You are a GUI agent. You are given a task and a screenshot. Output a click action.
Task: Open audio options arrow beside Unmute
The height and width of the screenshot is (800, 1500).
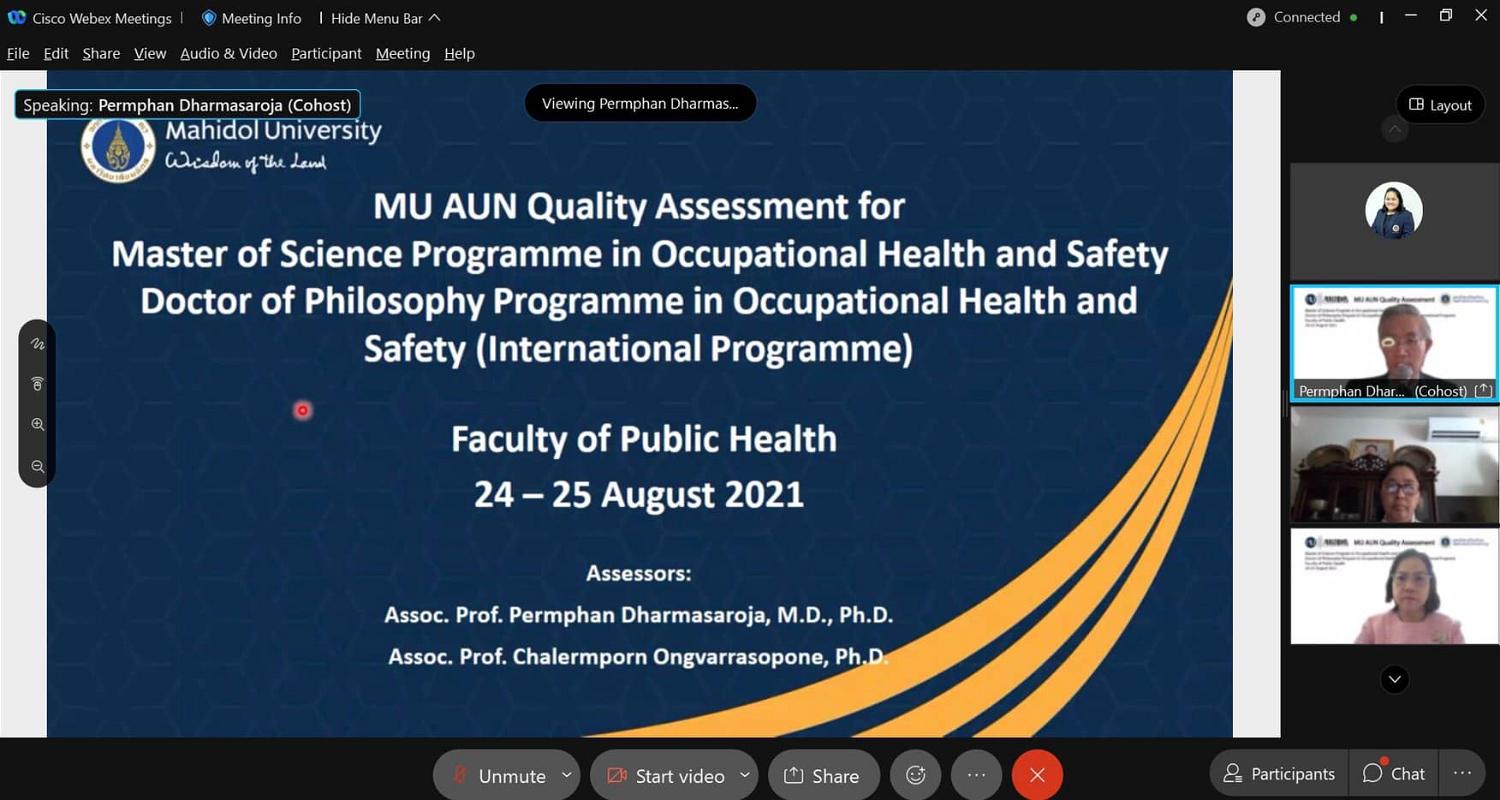[x=567, y=775]
